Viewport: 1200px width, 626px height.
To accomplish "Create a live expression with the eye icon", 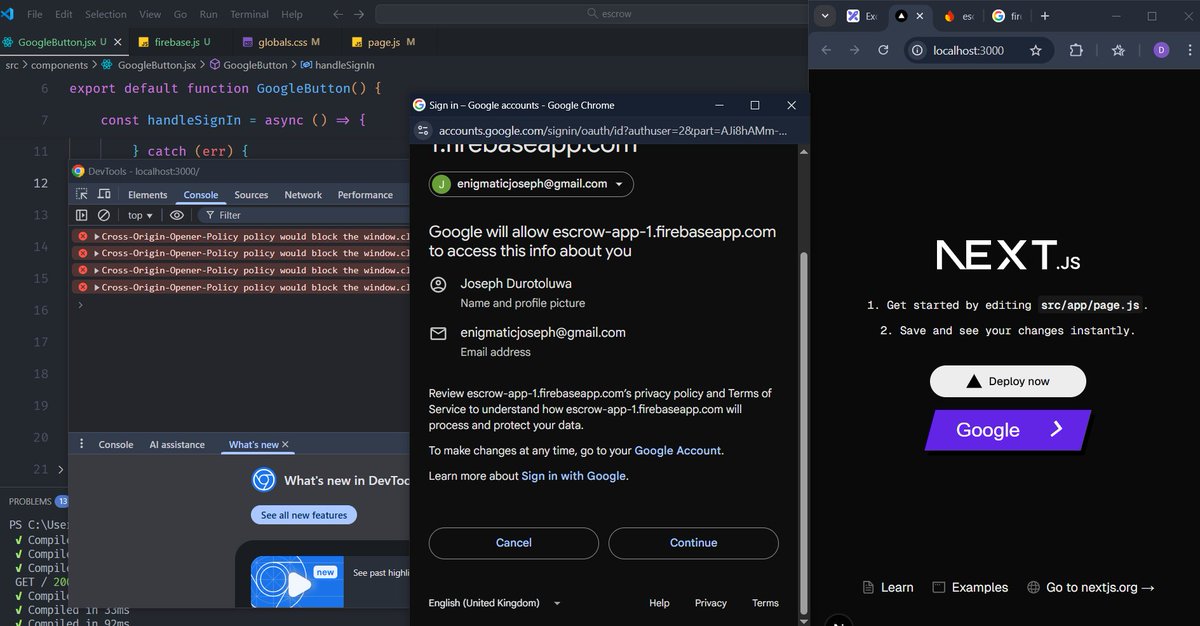I will [177, 214].
